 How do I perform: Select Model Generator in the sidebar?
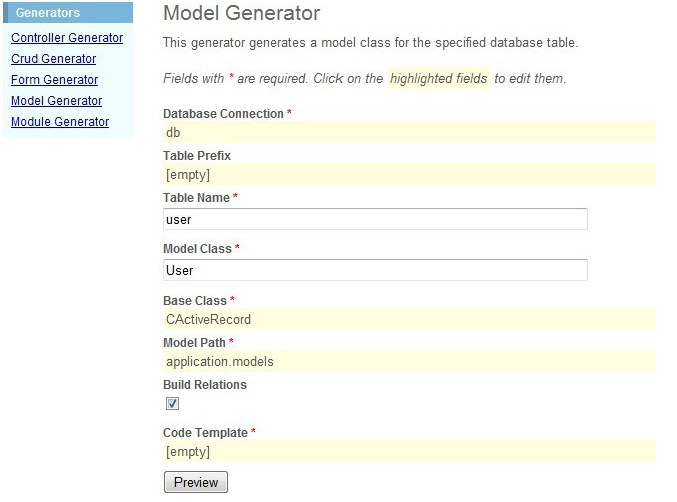point(56,101)
